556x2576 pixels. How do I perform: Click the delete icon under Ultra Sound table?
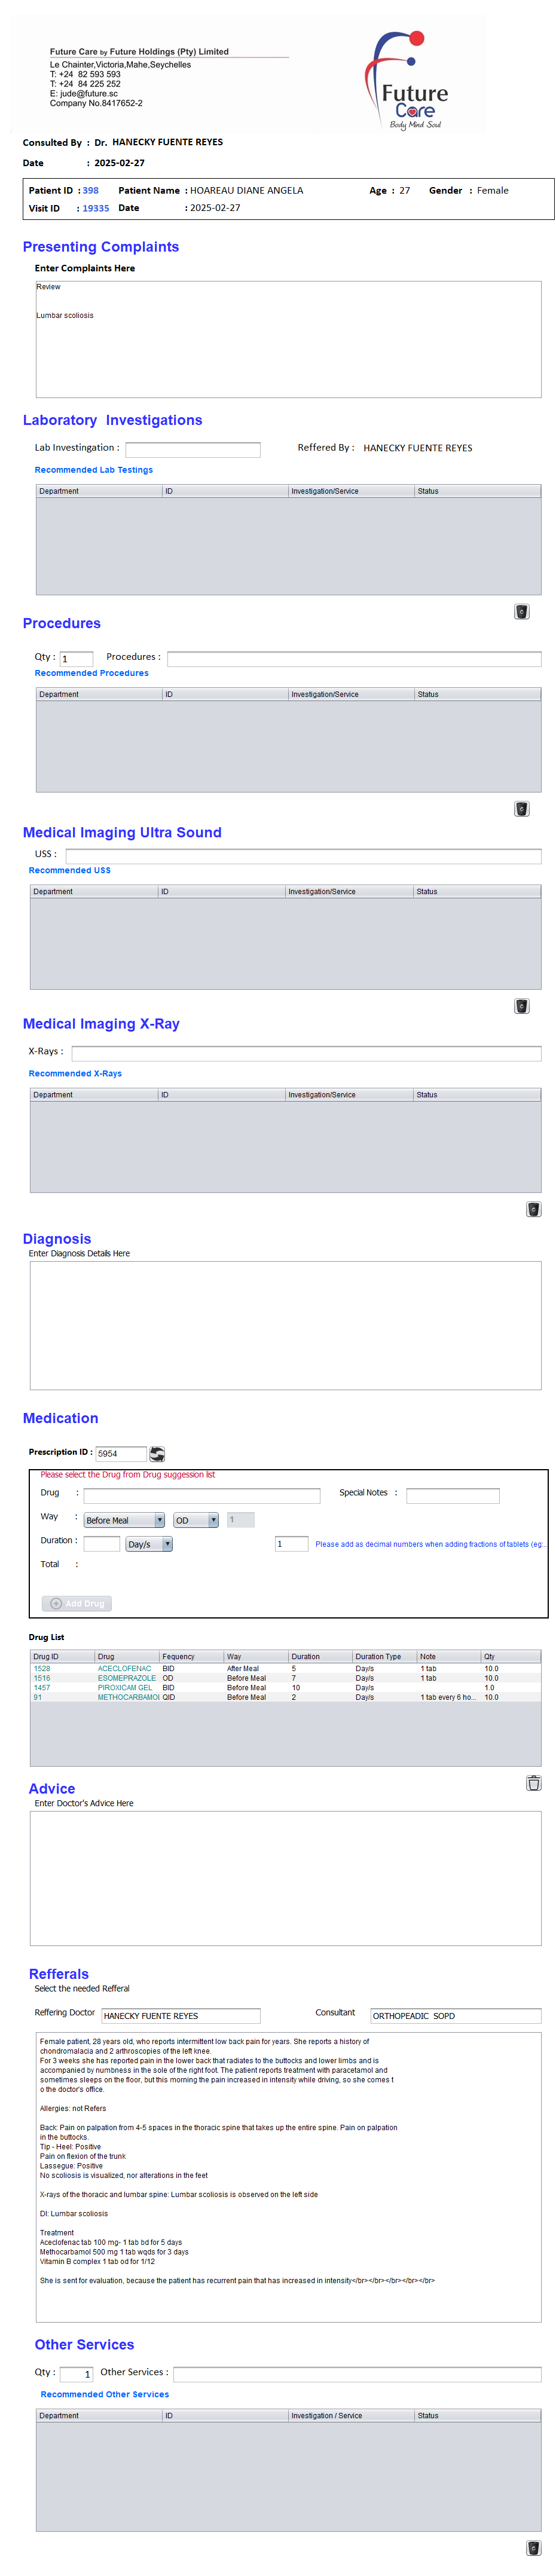521,1005
